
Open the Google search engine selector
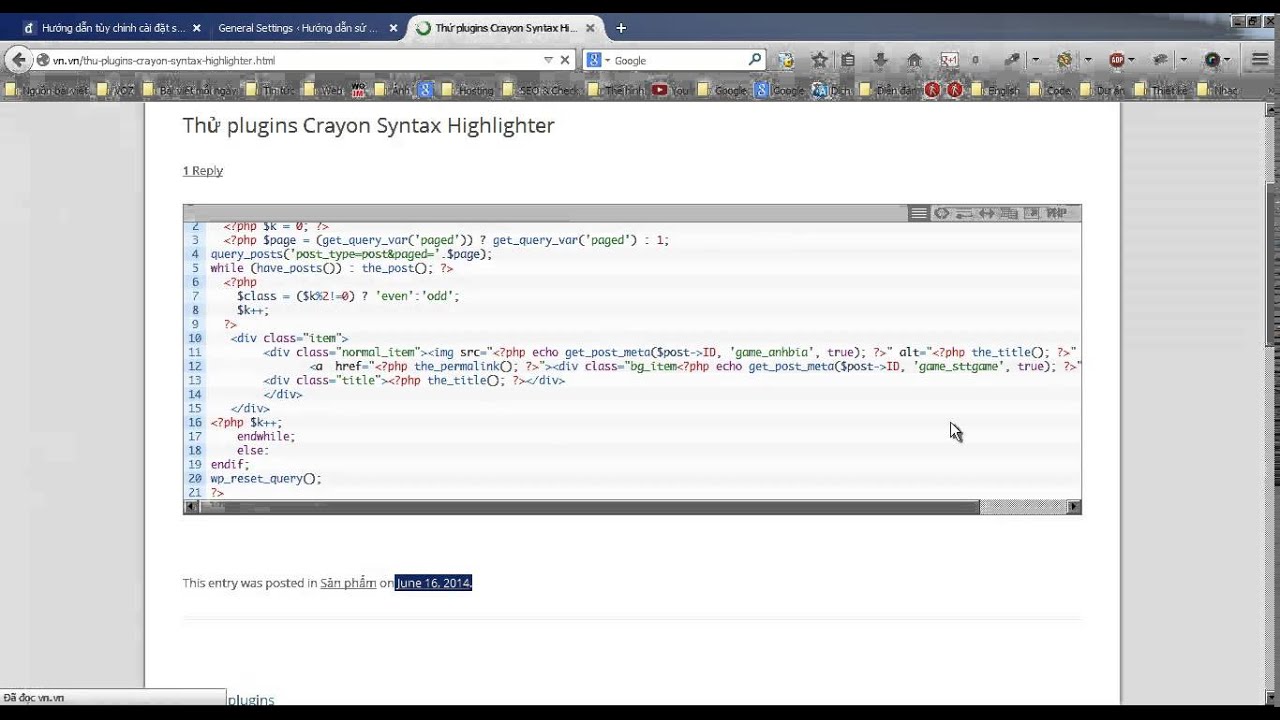pyautogui.click(x=597, y=60)
